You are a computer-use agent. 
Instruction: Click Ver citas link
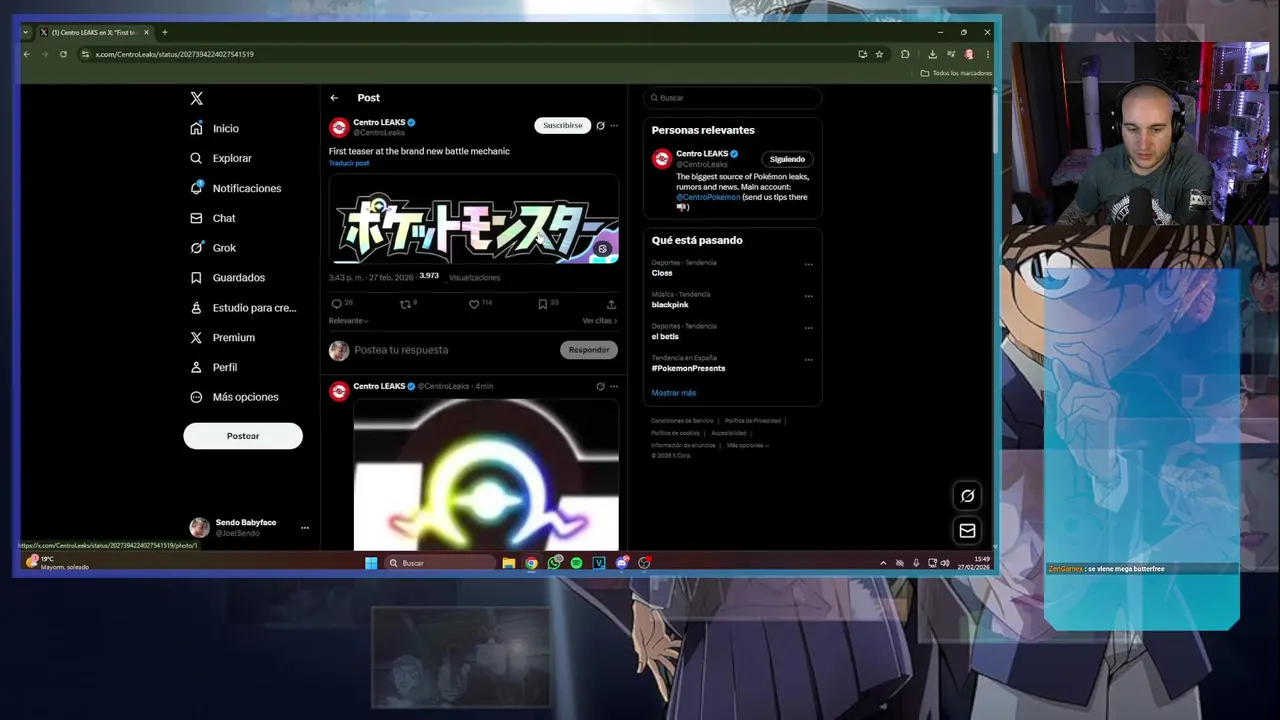point(600,321)
